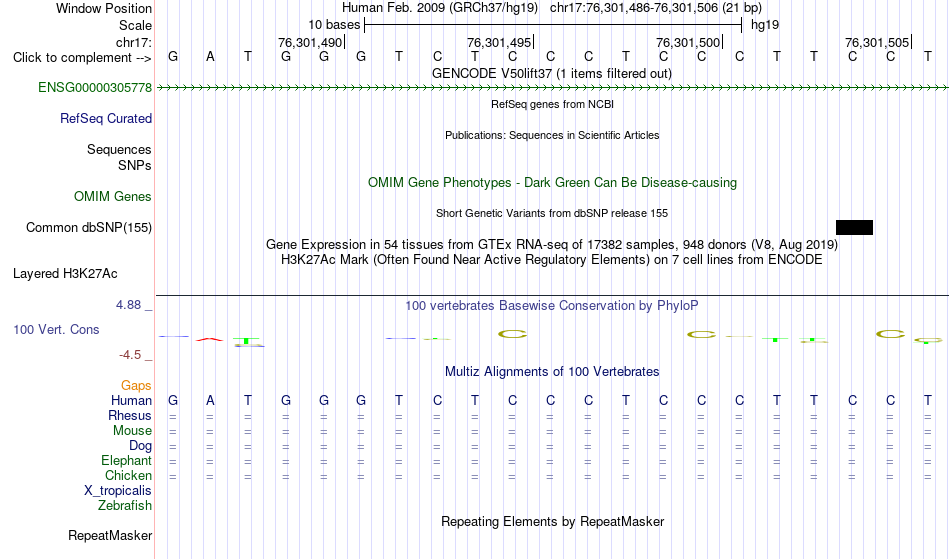Click the Mouse species label

point(132,431)
